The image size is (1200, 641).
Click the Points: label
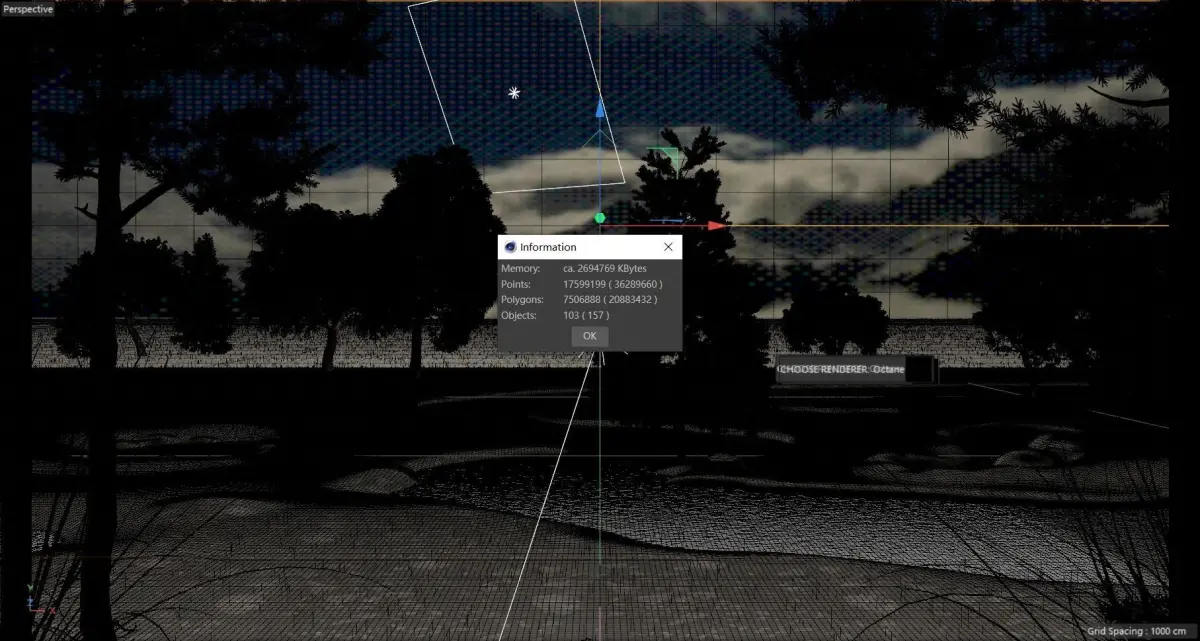[517, 284]
